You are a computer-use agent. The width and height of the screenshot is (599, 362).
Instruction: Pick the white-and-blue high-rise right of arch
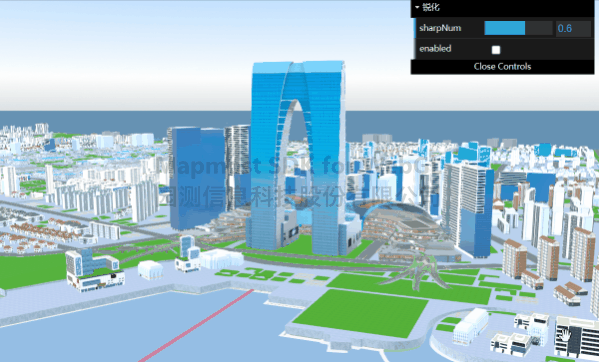pyautogui.click(x=469, y=208)
